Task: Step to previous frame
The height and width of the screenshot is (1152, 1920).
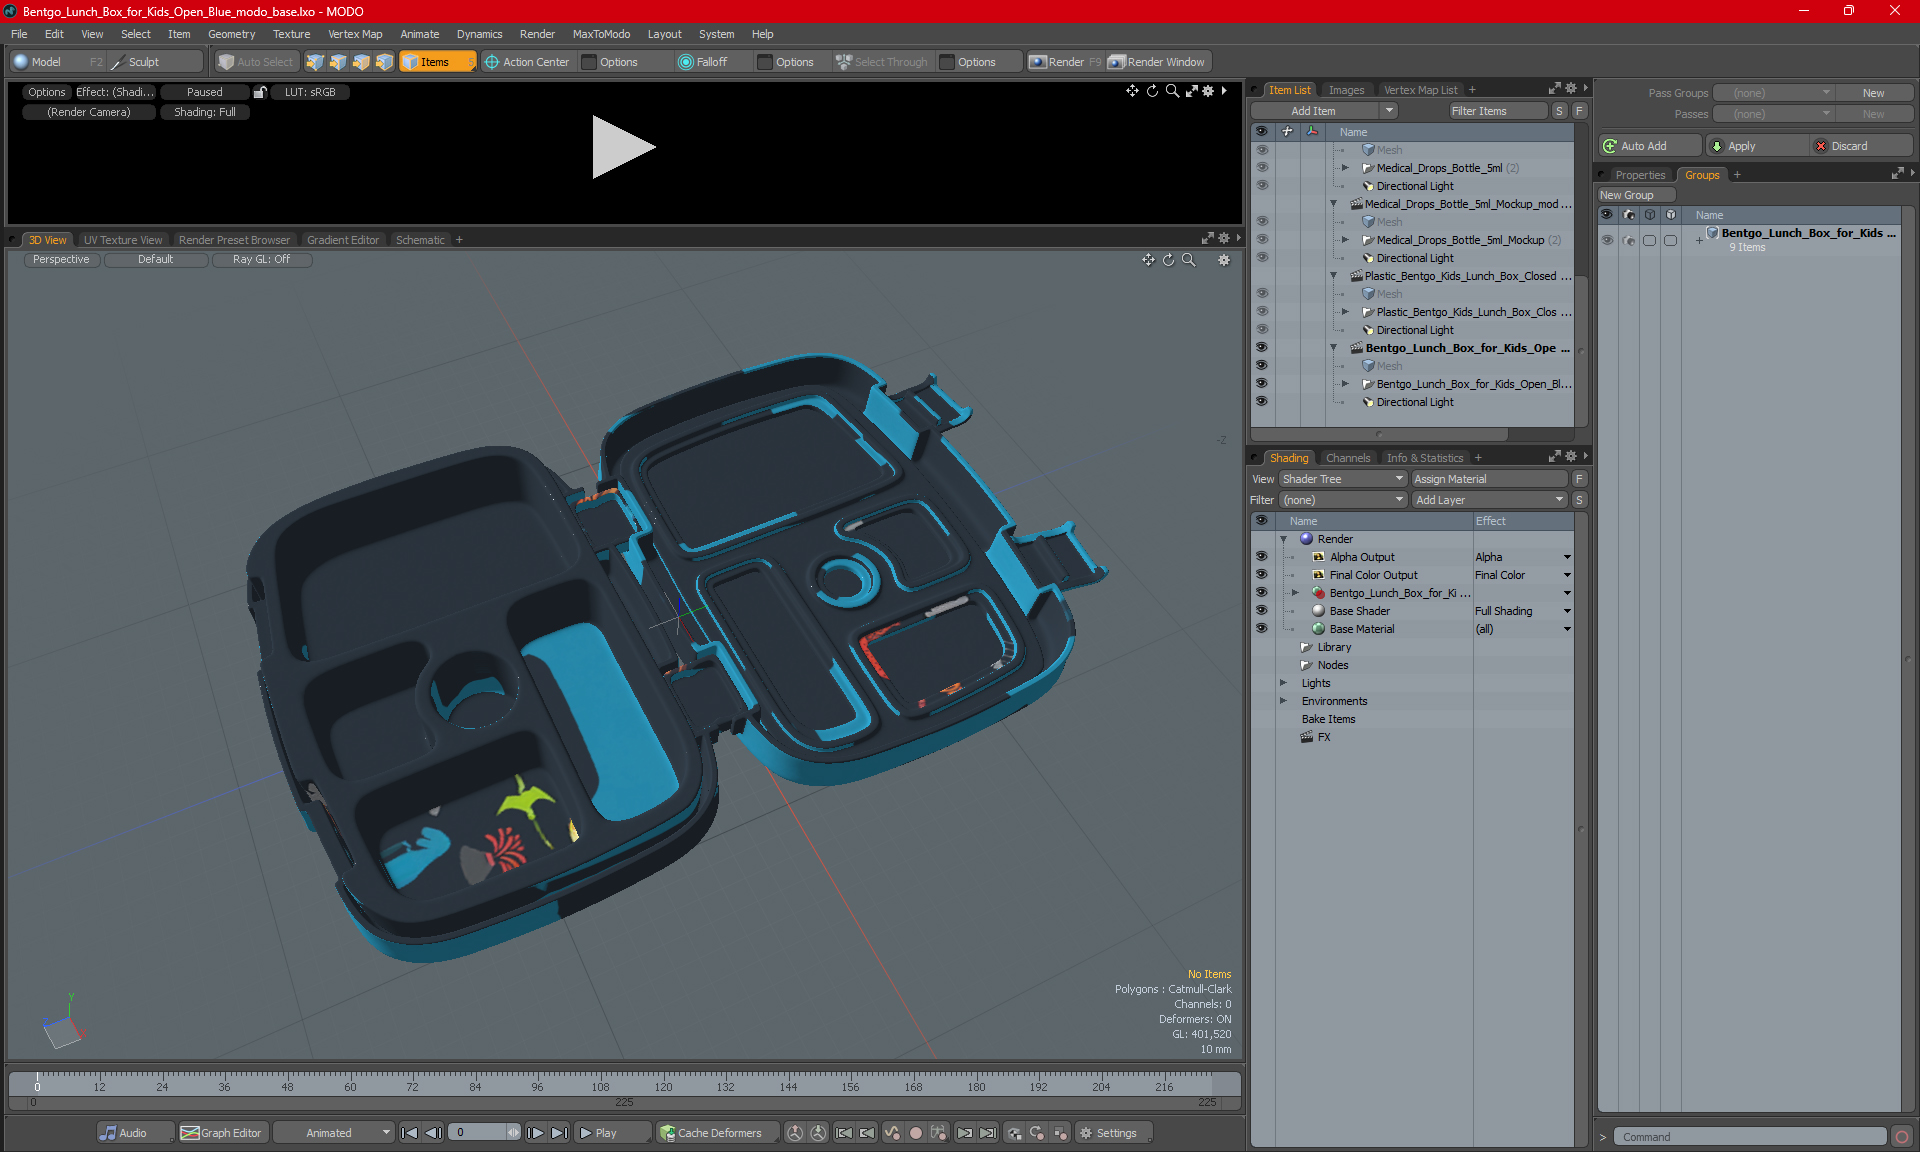Action: [x=433, y=1133]
